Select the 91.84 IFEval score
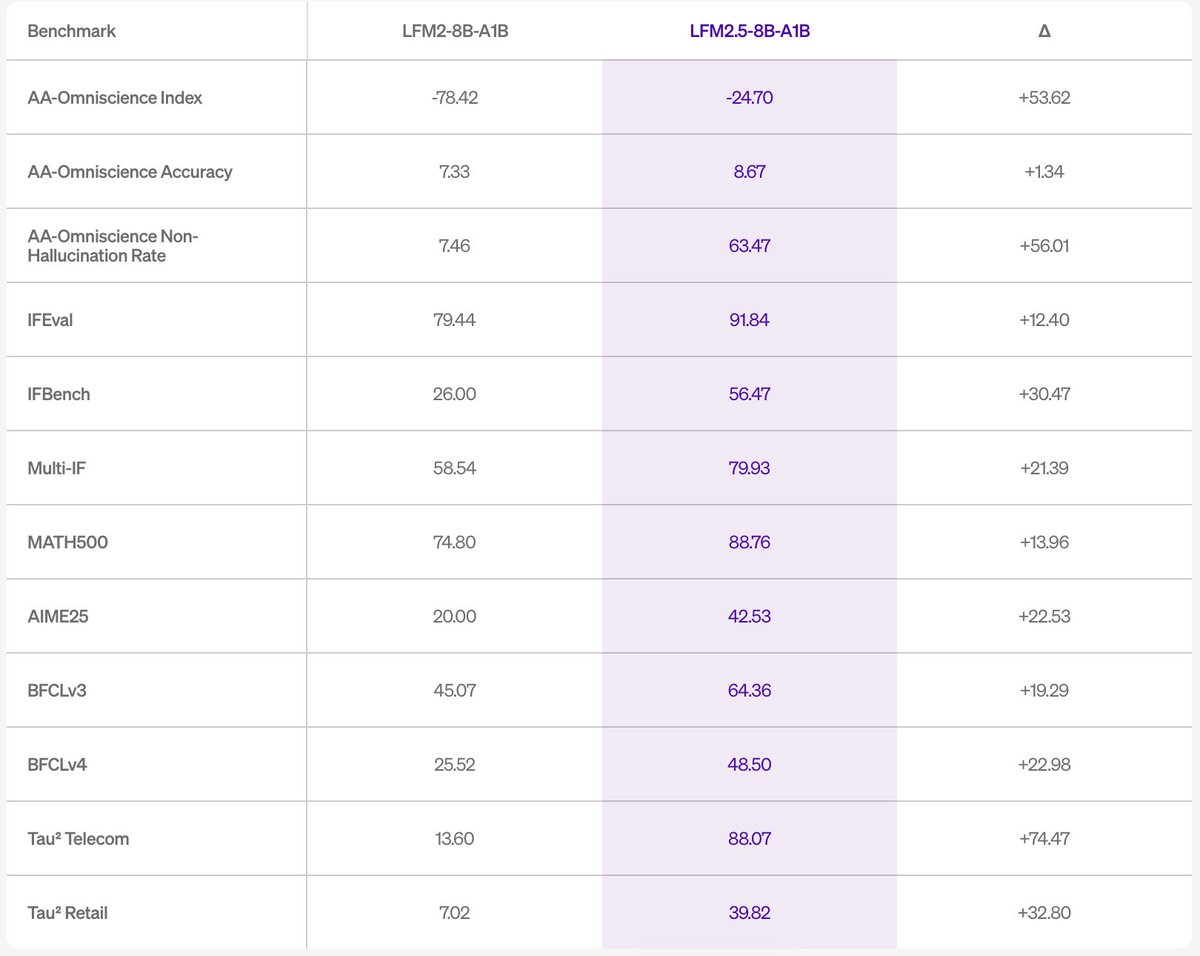The height and width of the screenshot is (956, 1200). point(750,320)
